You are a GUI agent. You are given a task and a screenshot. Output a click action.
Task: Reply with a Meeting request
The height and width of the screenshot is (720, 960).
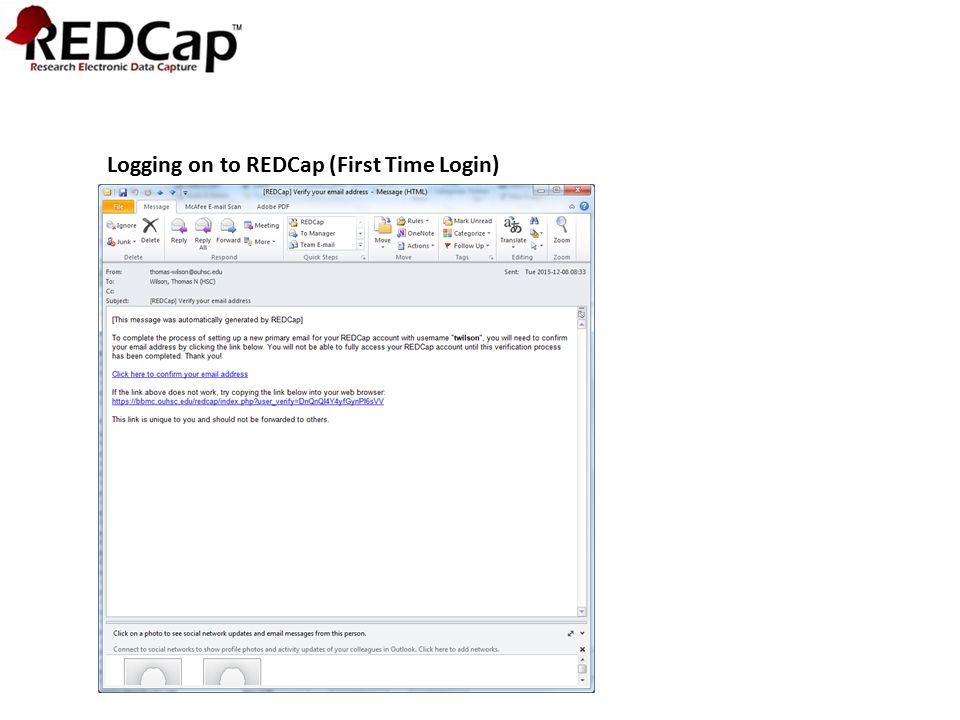point(261,225)
